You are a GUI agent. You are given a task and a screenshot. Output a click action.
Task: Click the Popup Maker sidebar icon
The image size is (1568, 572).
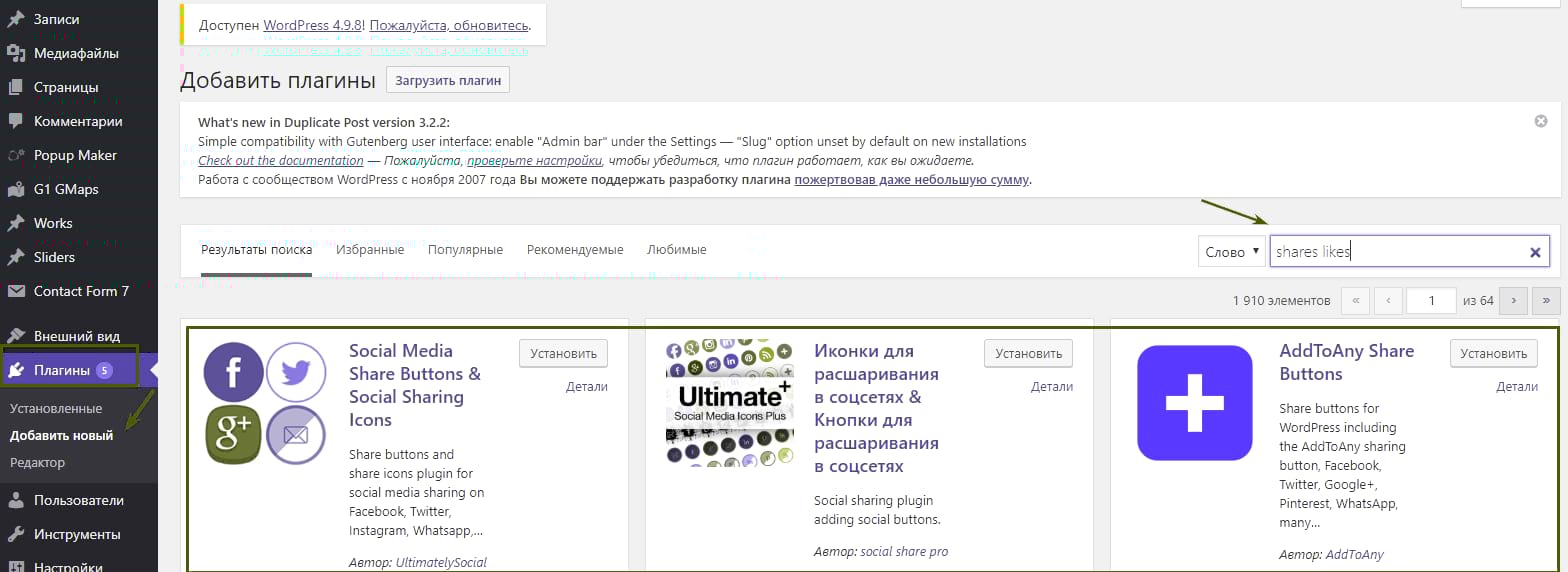16,155
